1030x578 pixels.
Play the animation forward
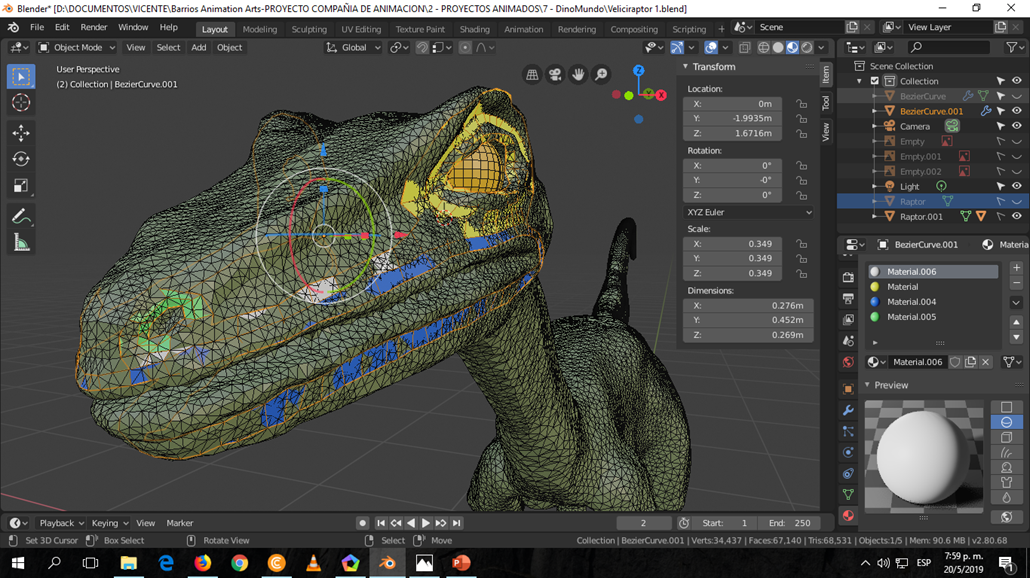coord(426,523)
